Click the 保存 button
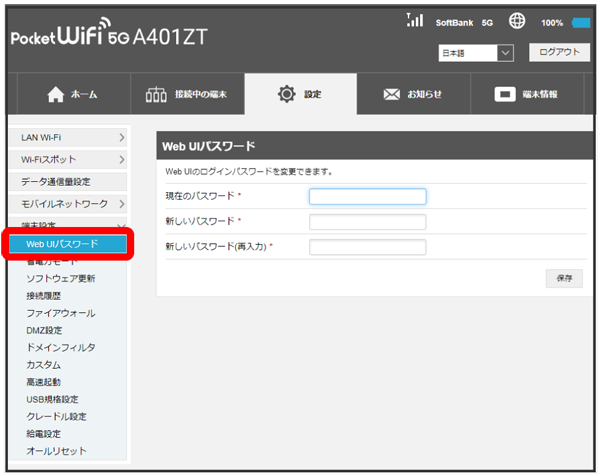 564,278
